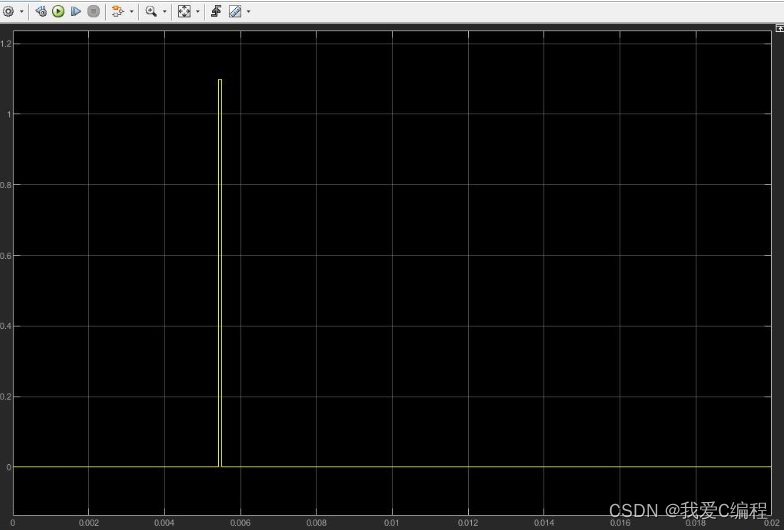Expand the measurements dropdown arrow

pos(248,12)
